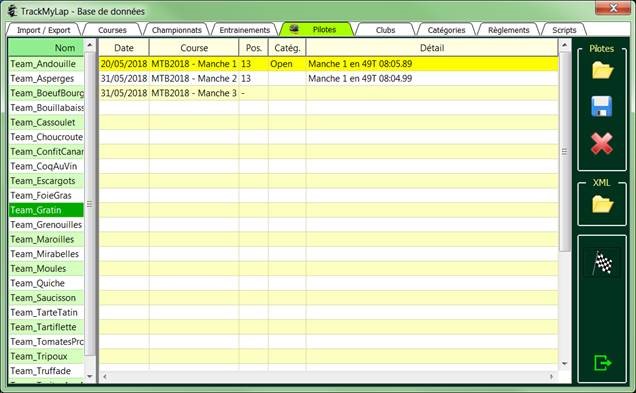Viewport: 636px width, 393px height.
Task: Select Team_FoieGras in the pilot list
Action: click(x=46, y=195)
